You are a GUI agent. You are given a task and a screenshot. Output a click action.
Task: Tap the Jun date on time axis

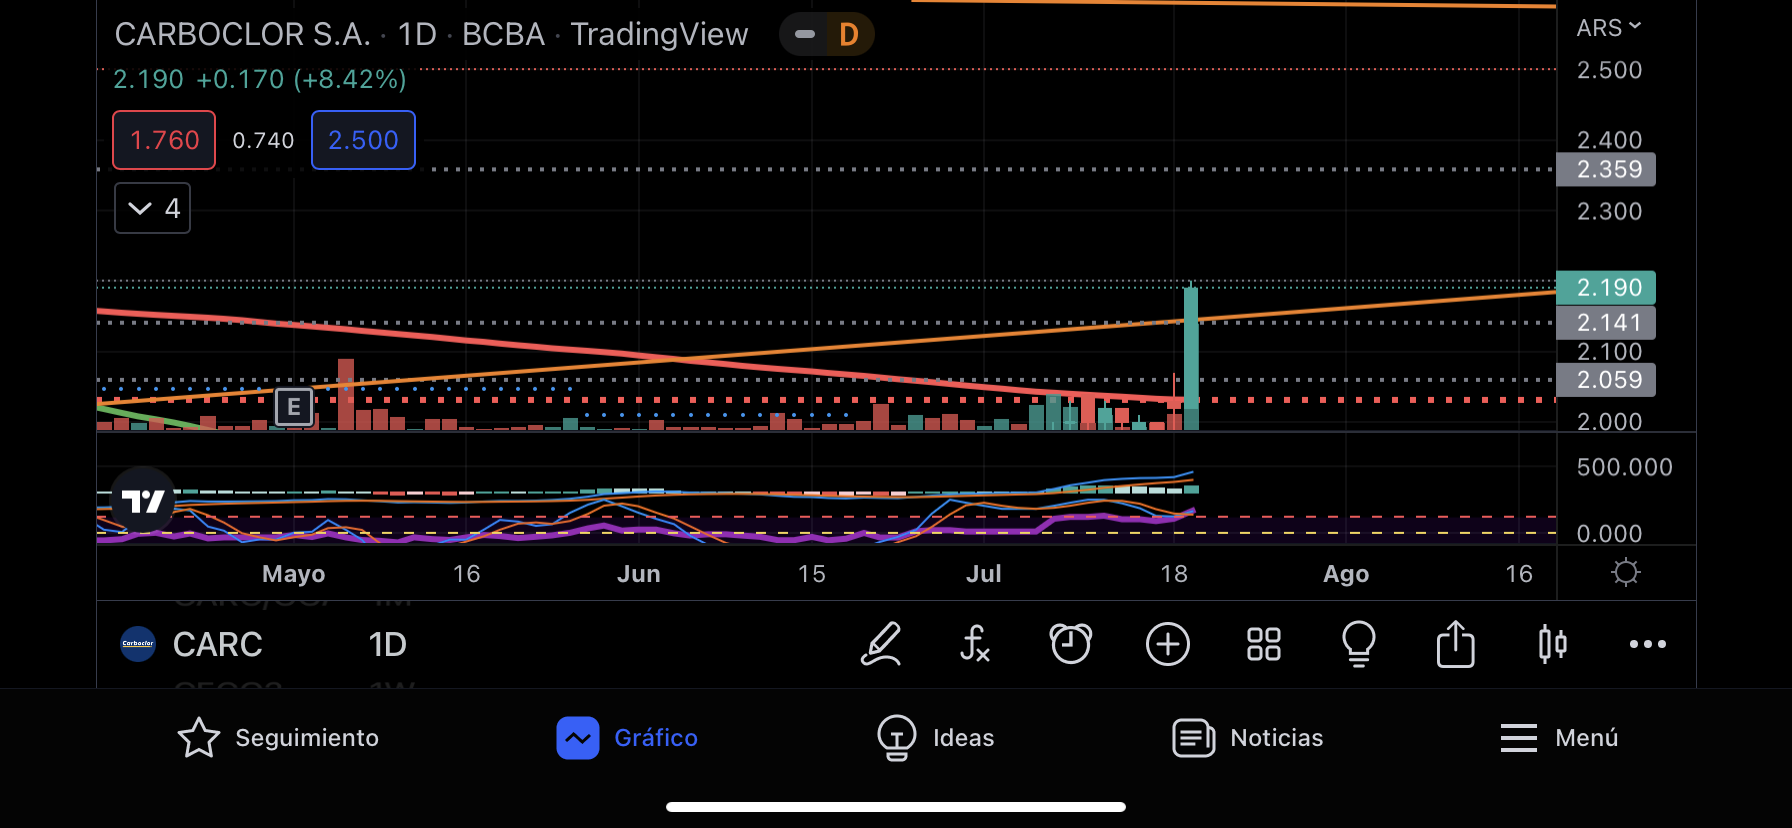pos(639,573)
